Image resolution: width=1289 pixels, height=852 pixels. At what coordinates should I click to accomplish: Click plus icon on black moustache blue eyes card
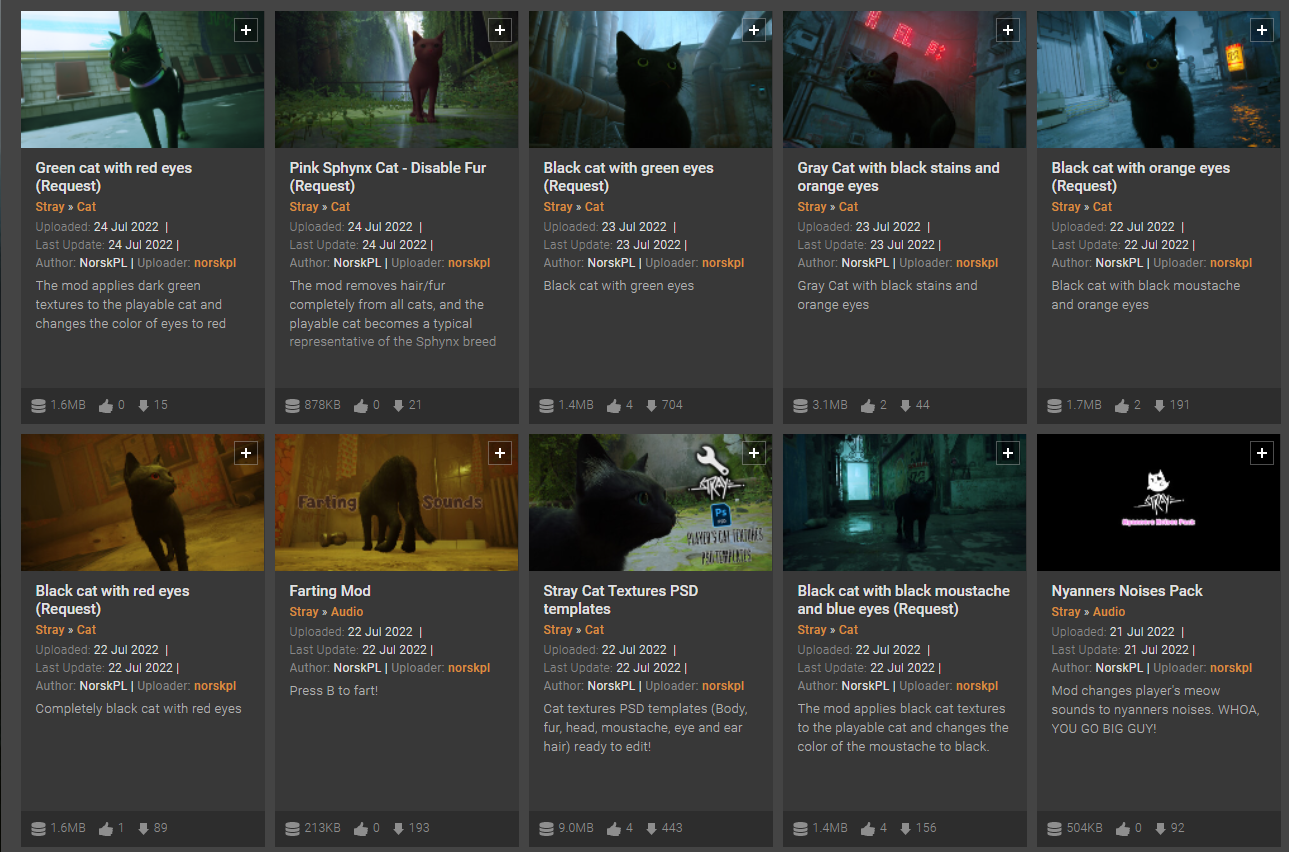point(1008,453)
